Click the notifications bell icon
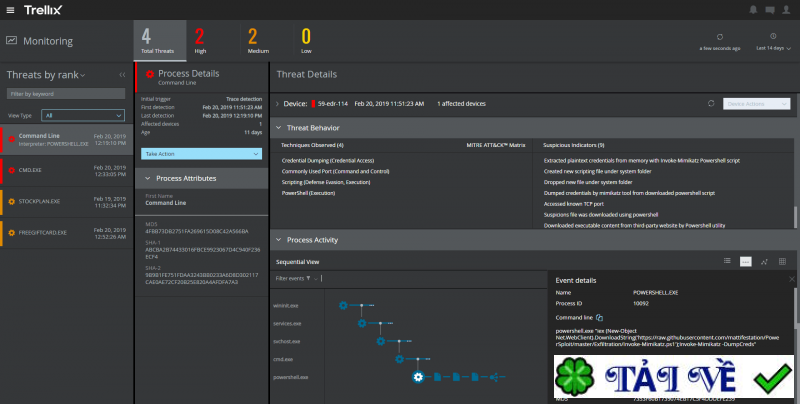This screenshot has height=404, width=800. coord(754,10)
